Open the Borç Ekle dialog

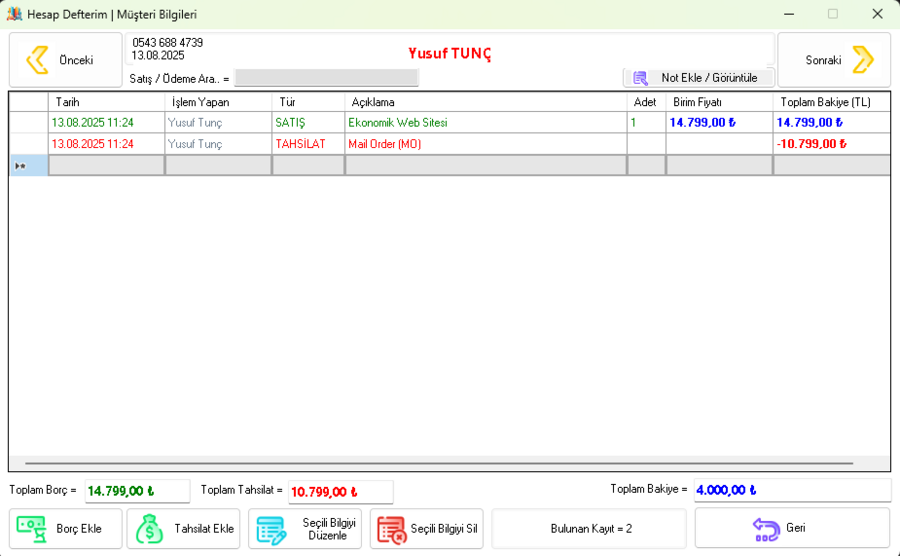pyautogui.click(x=65, y=528)
